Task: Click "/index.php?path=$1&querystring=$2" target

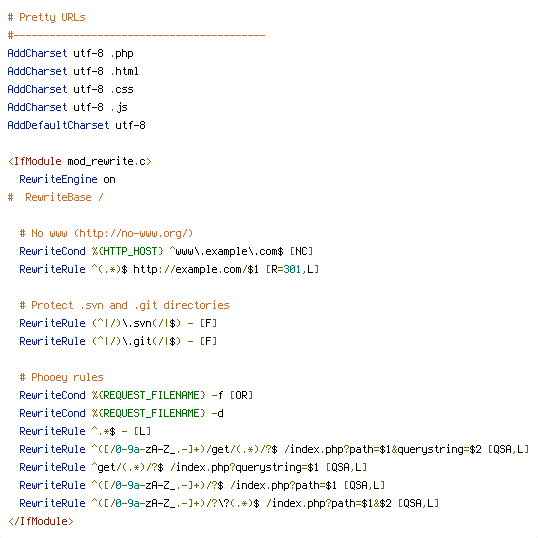Action: point(383,449)
